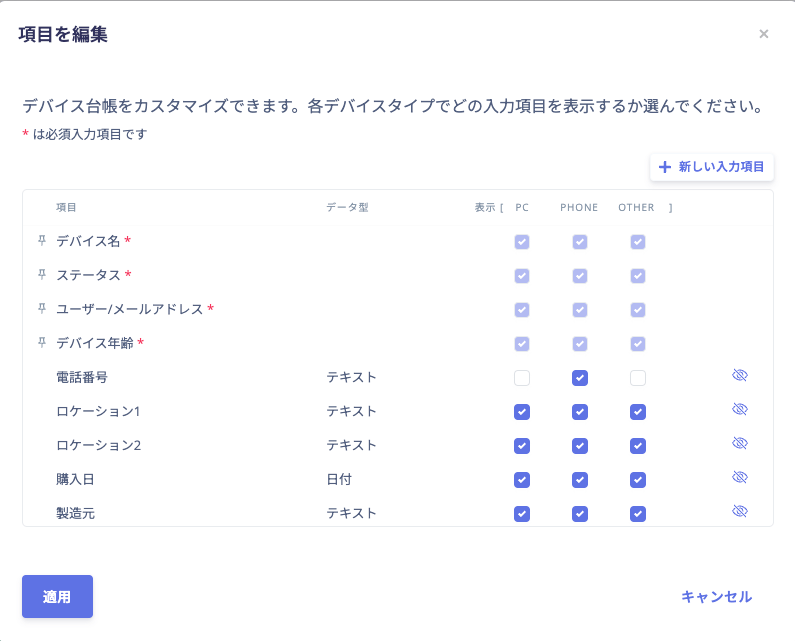Click the 項目 column header
795x641 pixels.
(66, 207)
